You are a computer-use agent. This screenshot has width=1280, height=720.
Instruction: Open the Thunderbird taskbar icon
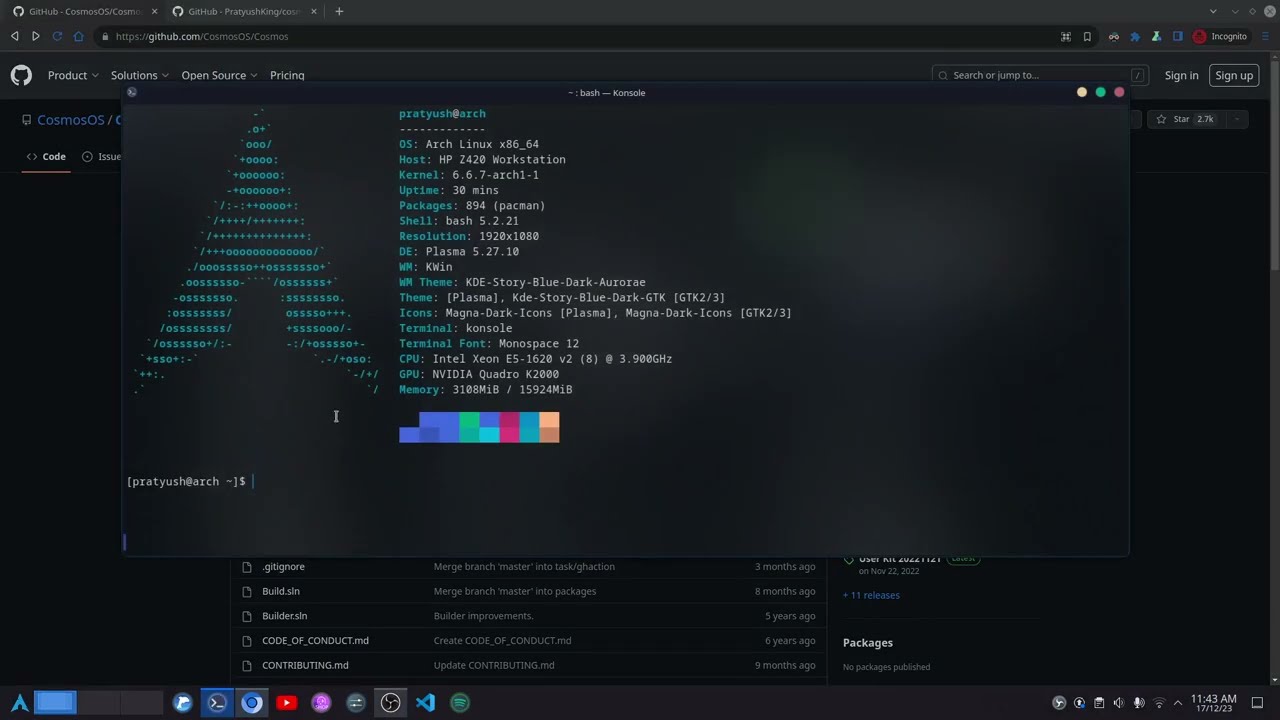point(183,702)
